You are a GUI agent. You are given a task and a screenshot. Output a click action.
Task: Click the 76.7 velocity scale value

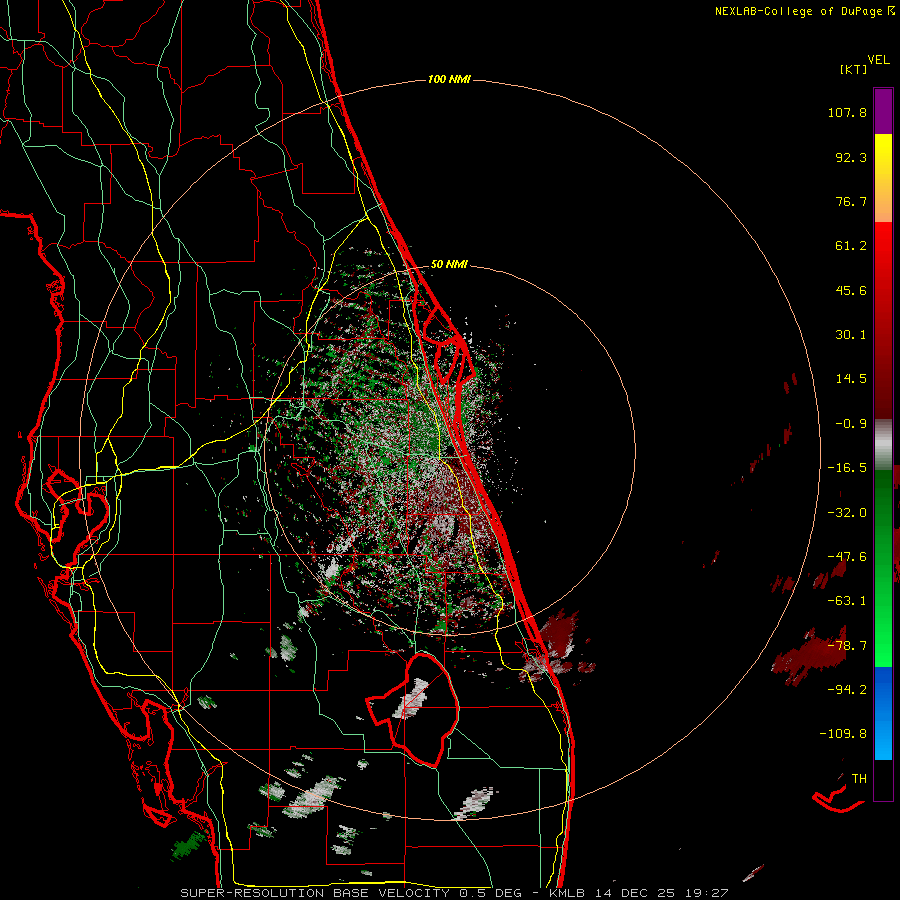tap(851, 201)
